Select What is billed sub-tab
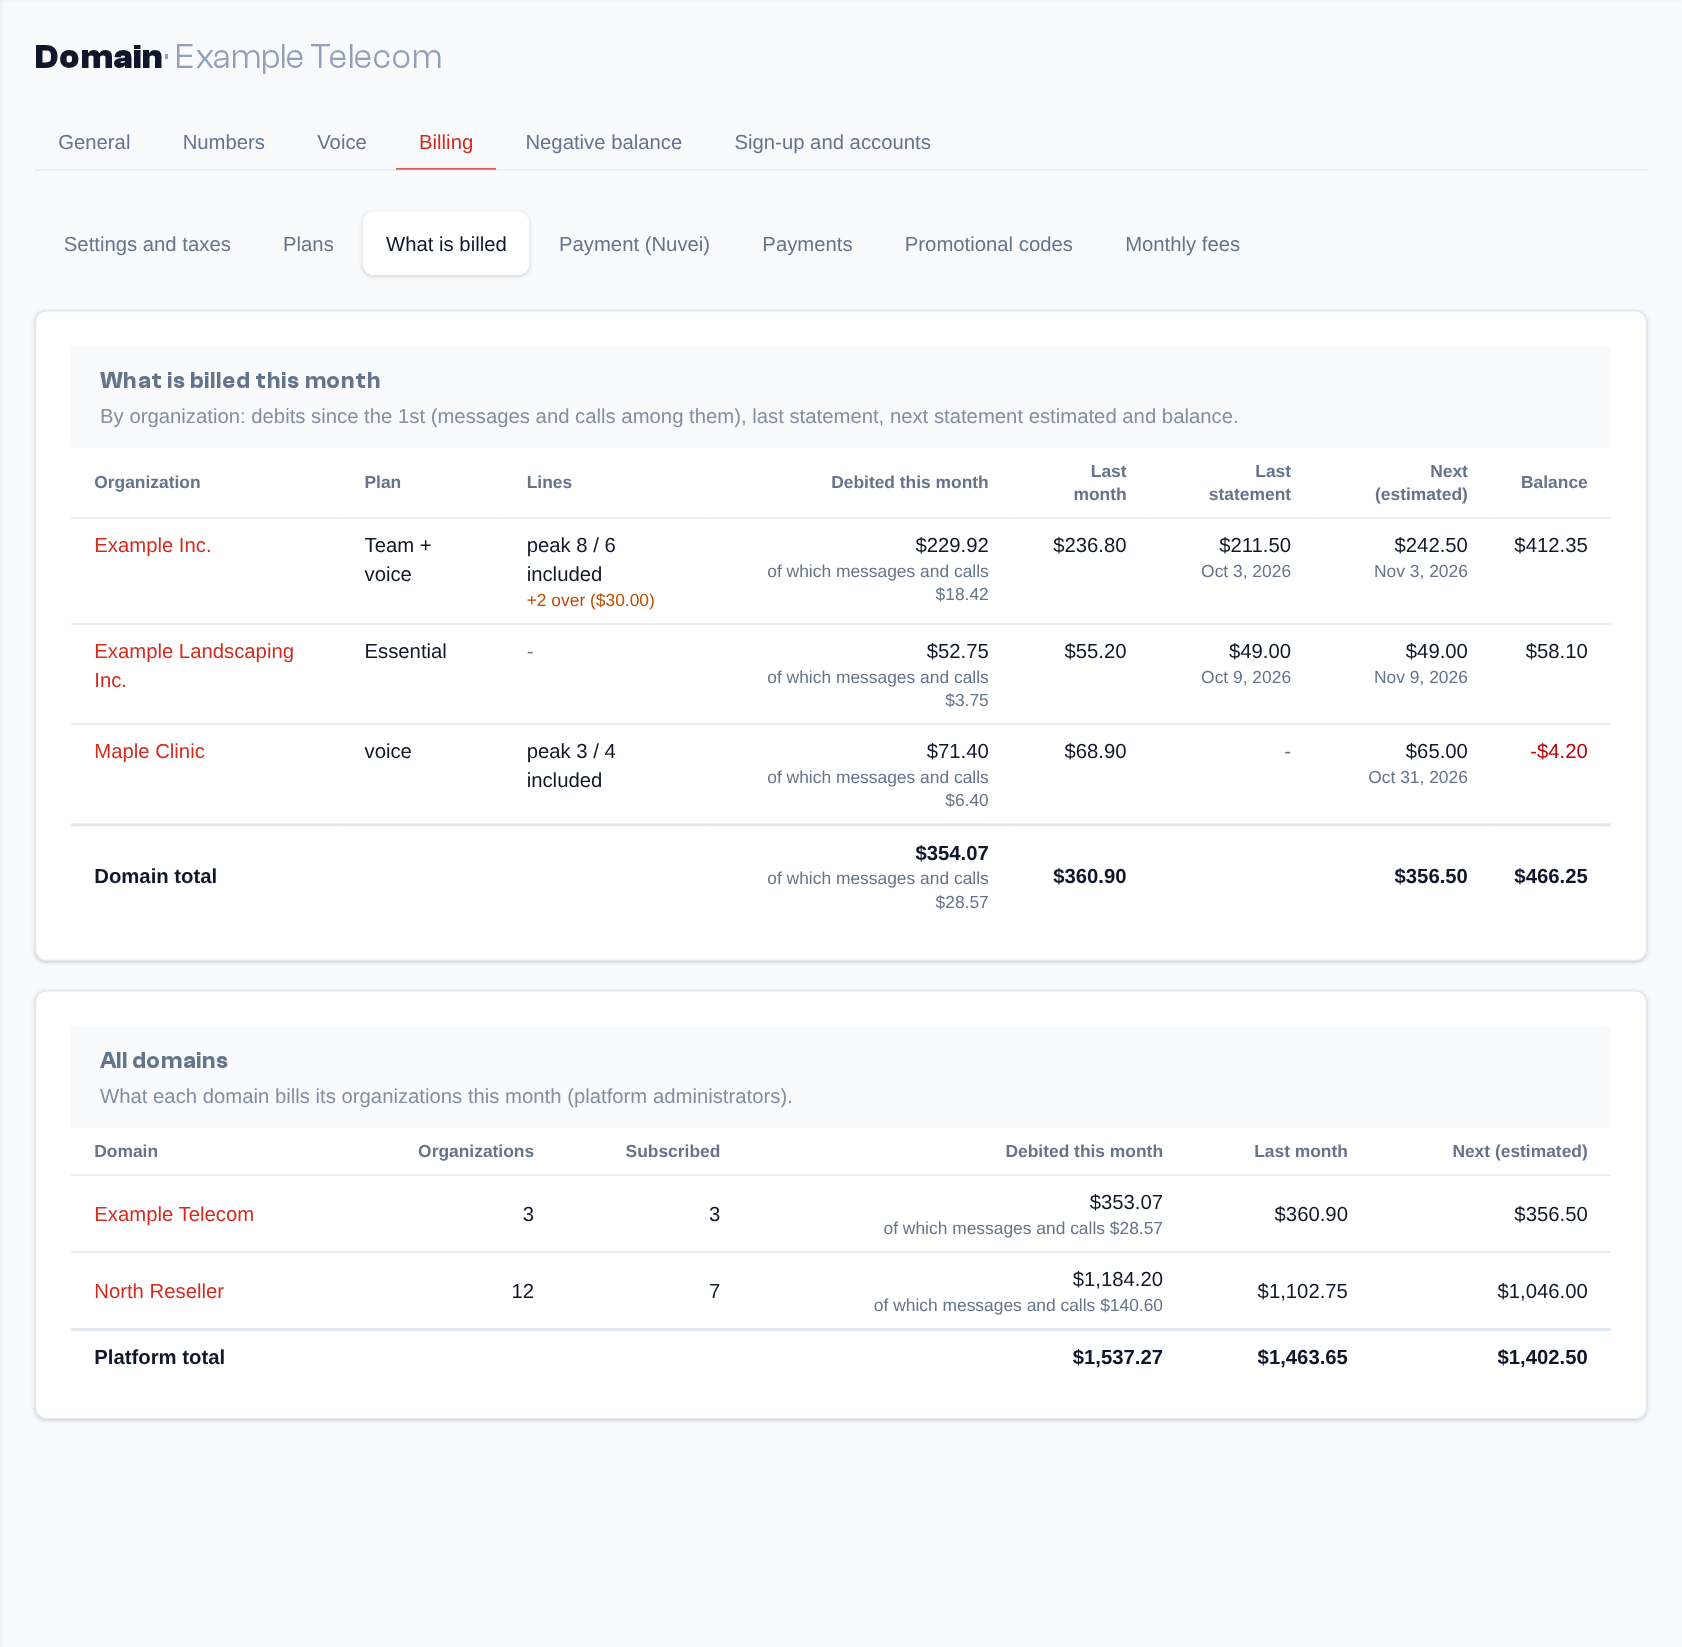Image resolution: width=1682 pixels, height=1647 pixels. 446,244
